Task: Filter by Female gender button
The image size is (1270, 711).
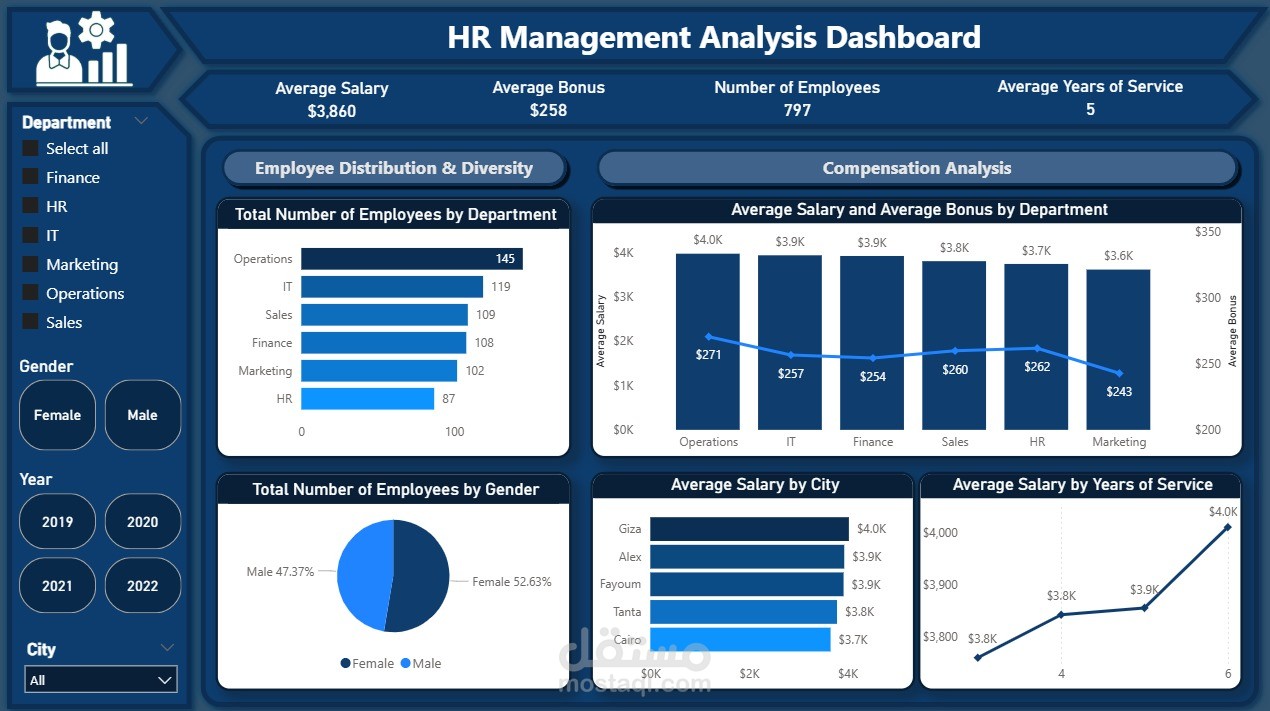Action: [x=57, y=415]
